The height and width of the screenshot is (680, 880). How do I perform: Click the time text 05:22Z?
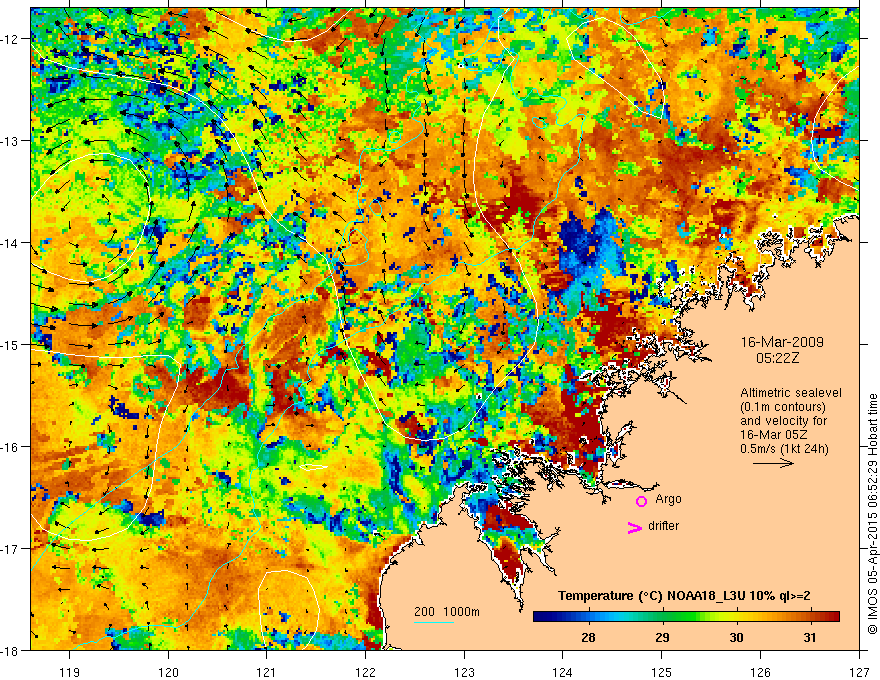[777, 358]
